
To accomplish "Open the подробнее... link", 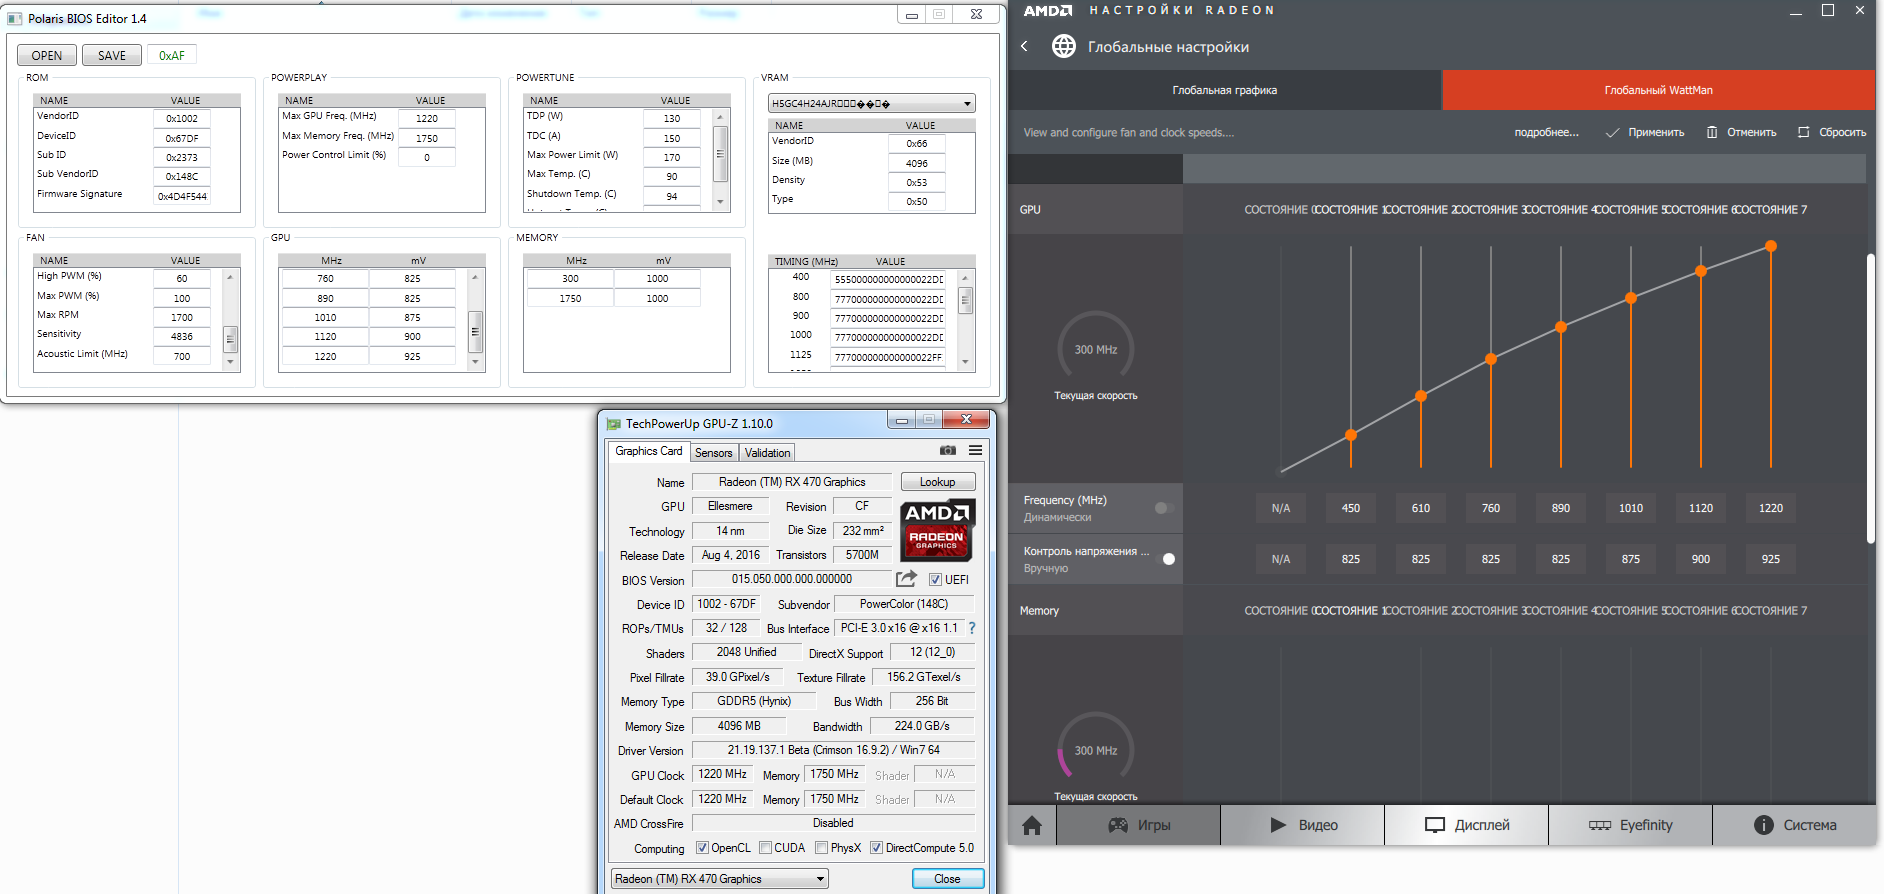I will (x=1547, y=132).
